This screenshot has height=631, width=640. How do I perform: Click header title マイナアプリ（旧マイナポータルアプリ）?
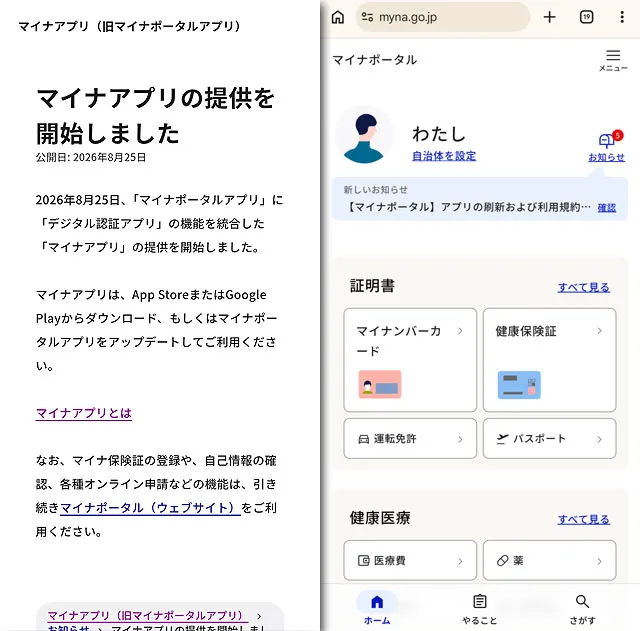pos(131,26)
